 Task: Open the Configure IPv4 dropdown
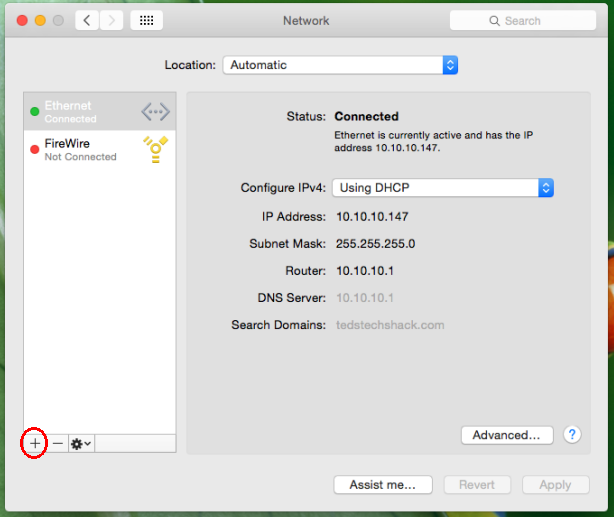tap(443, 188)
